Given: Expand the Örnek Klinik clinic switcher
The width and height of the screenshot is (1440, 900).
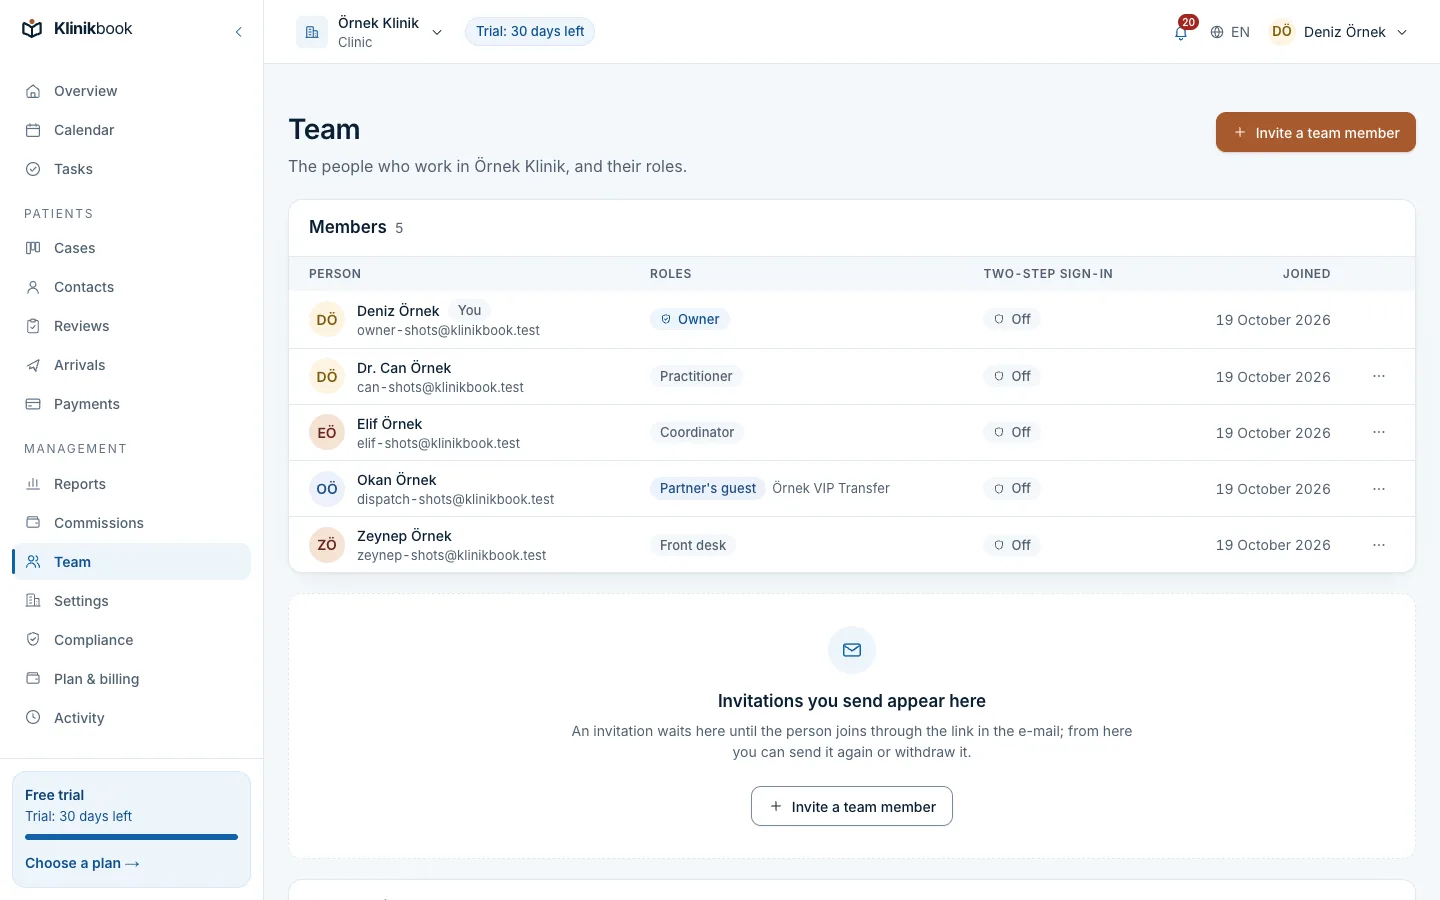Looking at the screenshot, I should coord(370,32).
